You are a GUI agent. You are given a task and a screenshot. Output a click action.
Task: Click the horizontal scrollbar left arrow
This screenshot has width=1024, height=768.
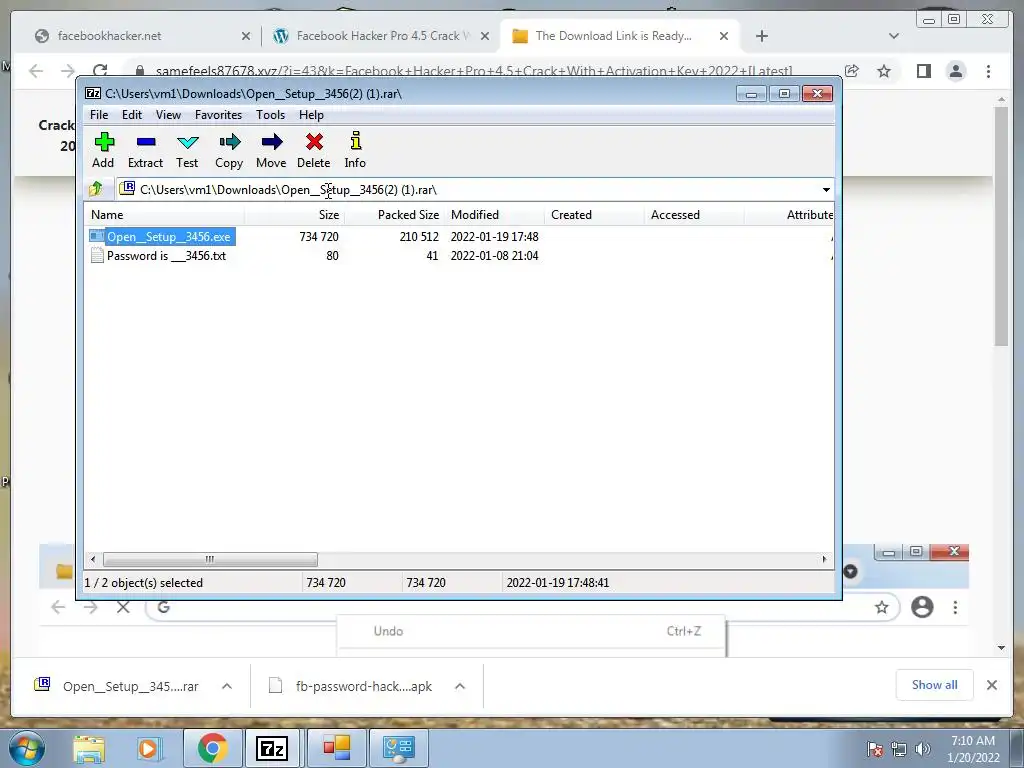click(93, 559)
